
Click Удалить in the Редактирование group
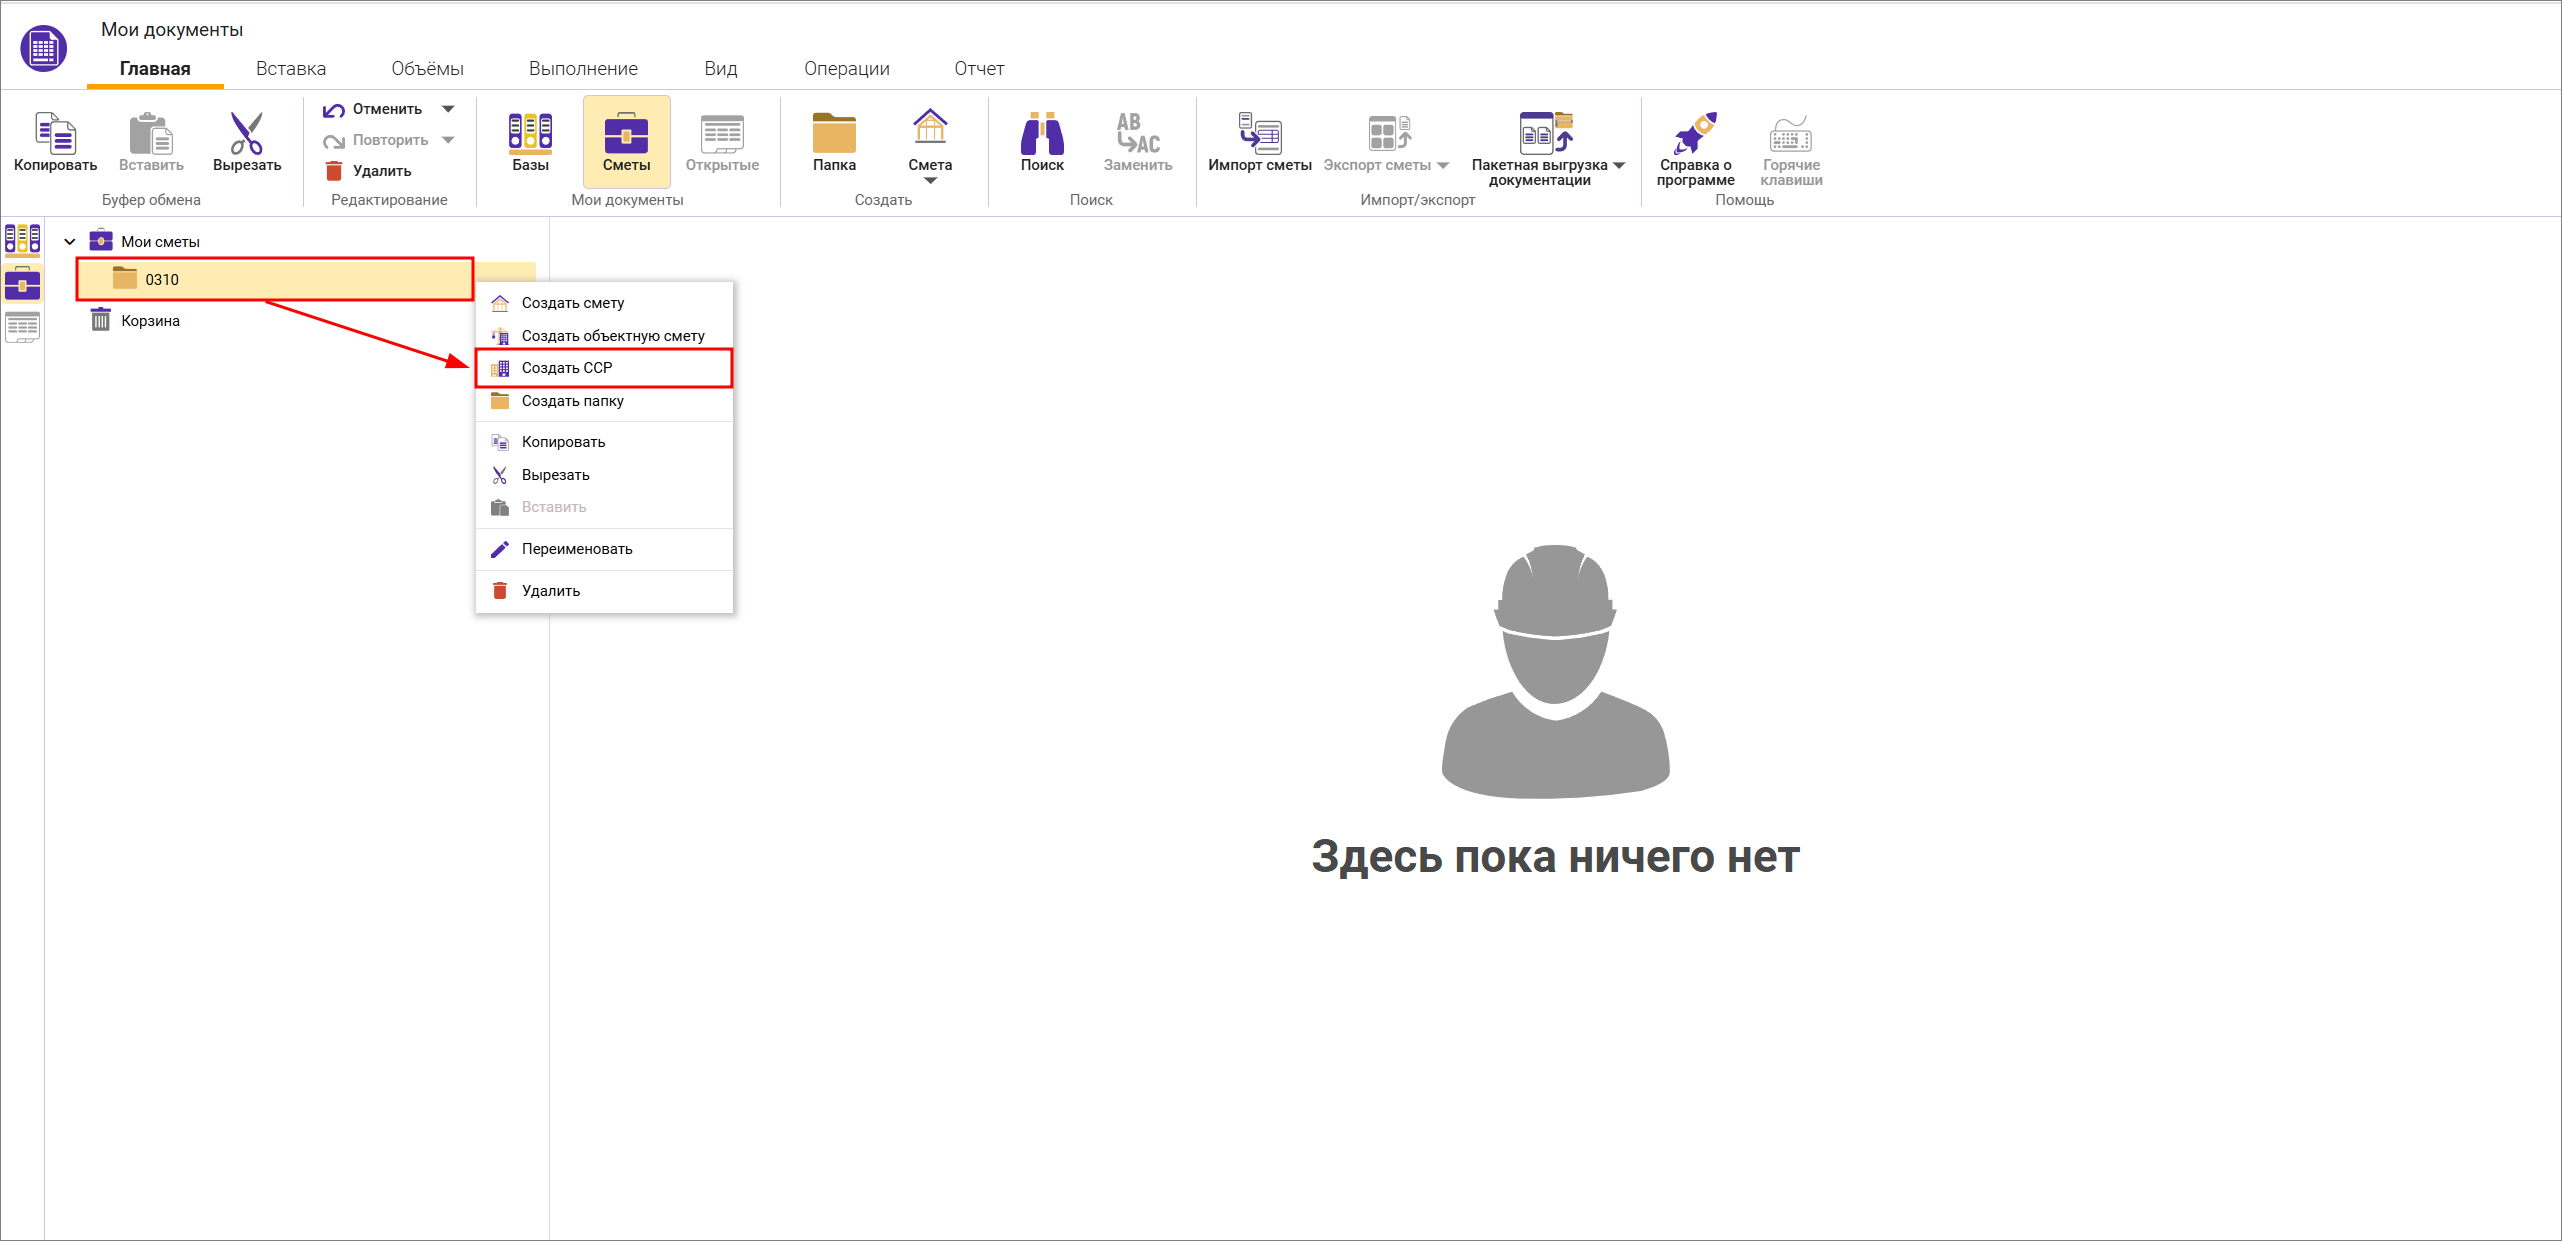pos(381,171)
